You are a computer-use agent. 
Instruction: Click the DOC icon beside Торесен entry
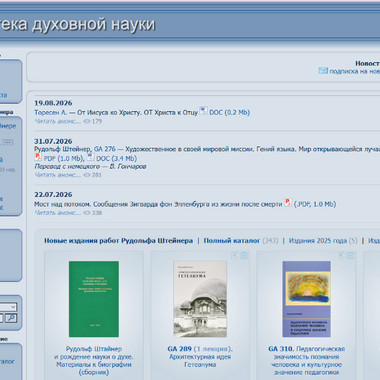(203, 111)
